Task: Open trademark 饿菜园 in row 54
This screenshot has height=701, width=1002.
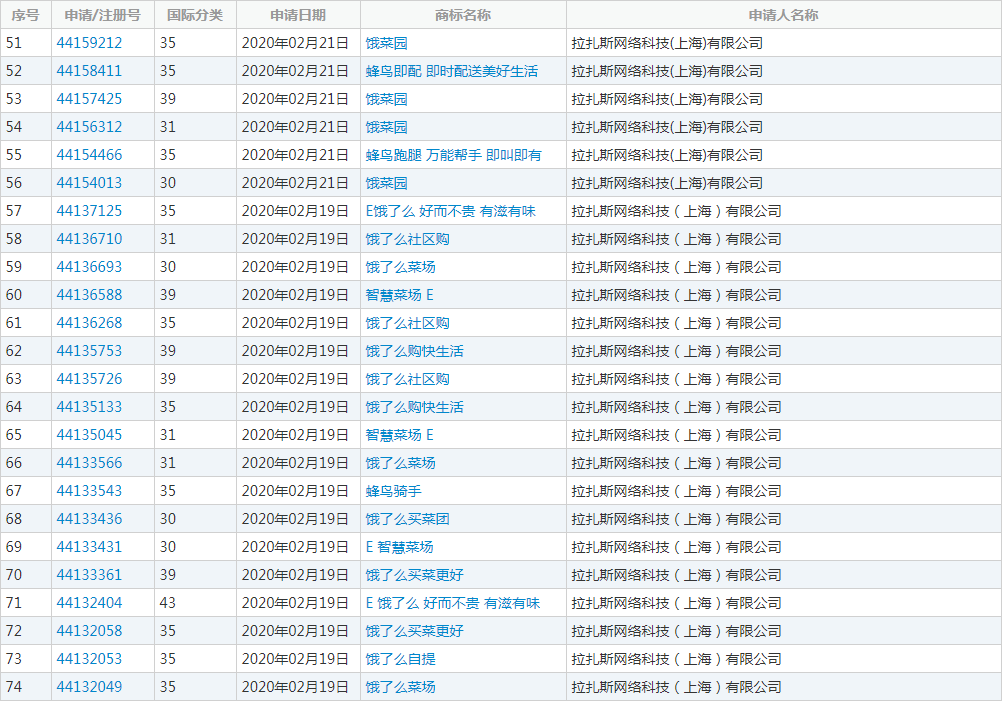Action: (386, 127)
